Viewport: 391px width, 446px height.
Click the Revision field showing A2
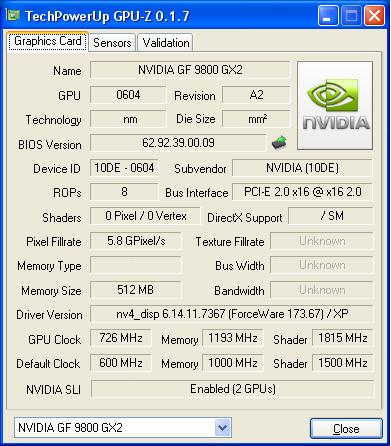tap(256, 95)
